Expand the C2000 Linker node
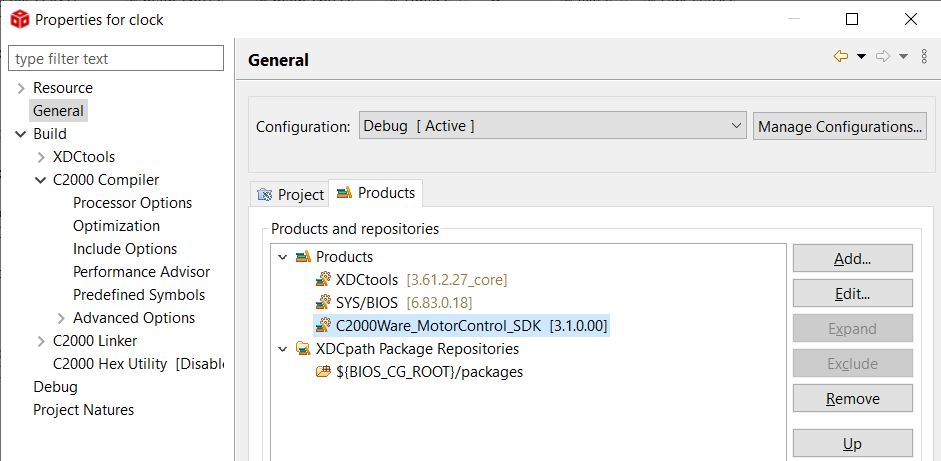This screenshot has height=461, width=941. [41, 341]
